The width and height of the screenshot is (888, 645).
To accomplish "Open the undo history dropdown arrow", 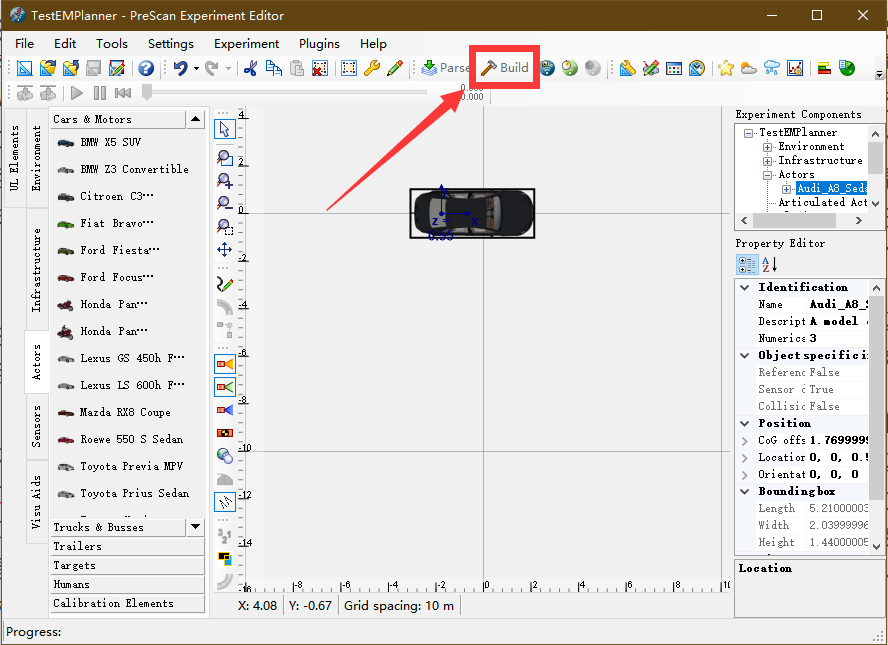I will pyautogui.click(x=196, y=69).
